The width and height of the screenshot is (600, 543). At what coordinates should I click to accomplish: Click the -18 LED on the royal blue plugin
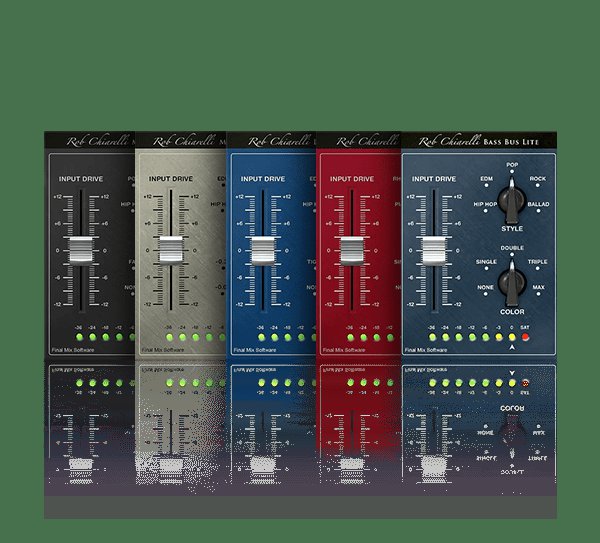coord(288,337)
